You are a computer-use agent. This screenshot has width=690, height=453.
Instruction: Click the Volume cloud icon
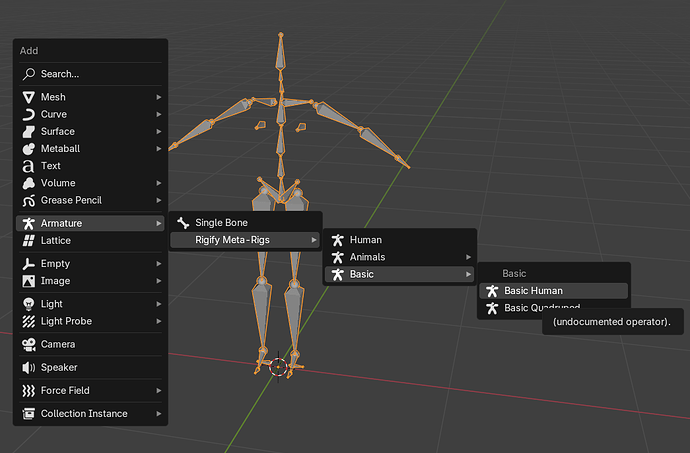(29, 183)
